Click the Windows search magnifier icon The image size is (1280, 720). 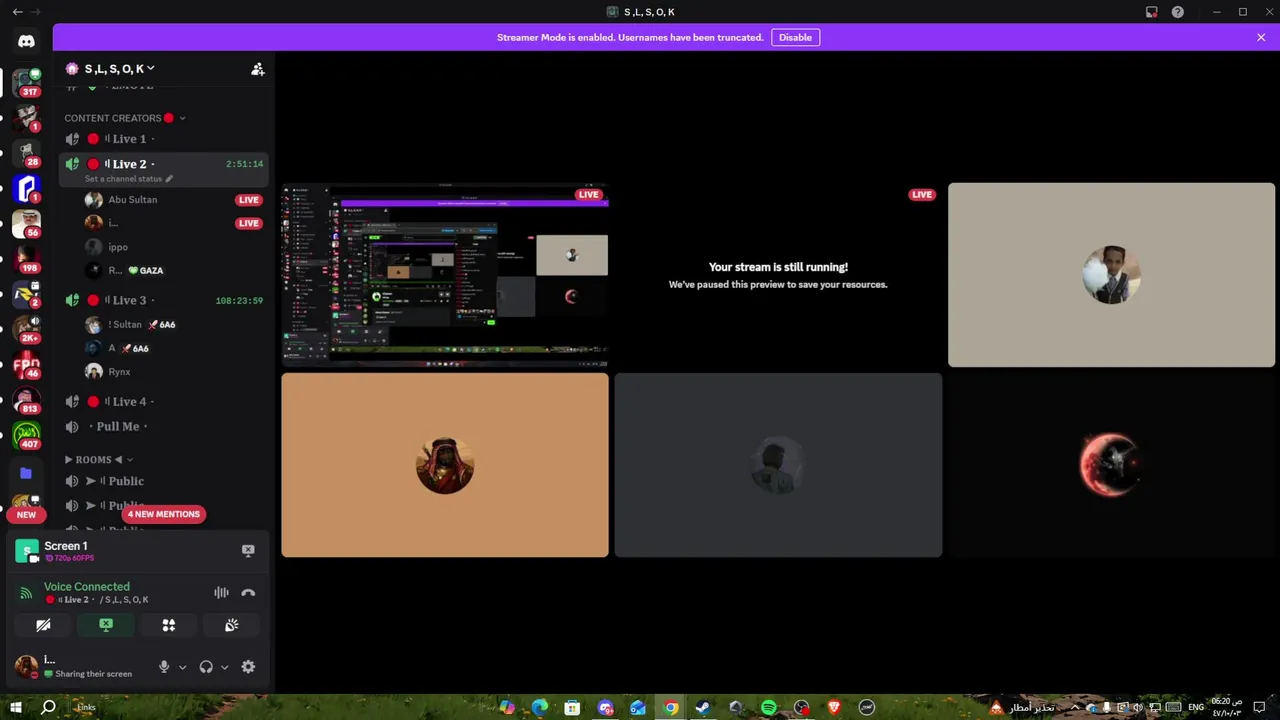click(48, 708)
